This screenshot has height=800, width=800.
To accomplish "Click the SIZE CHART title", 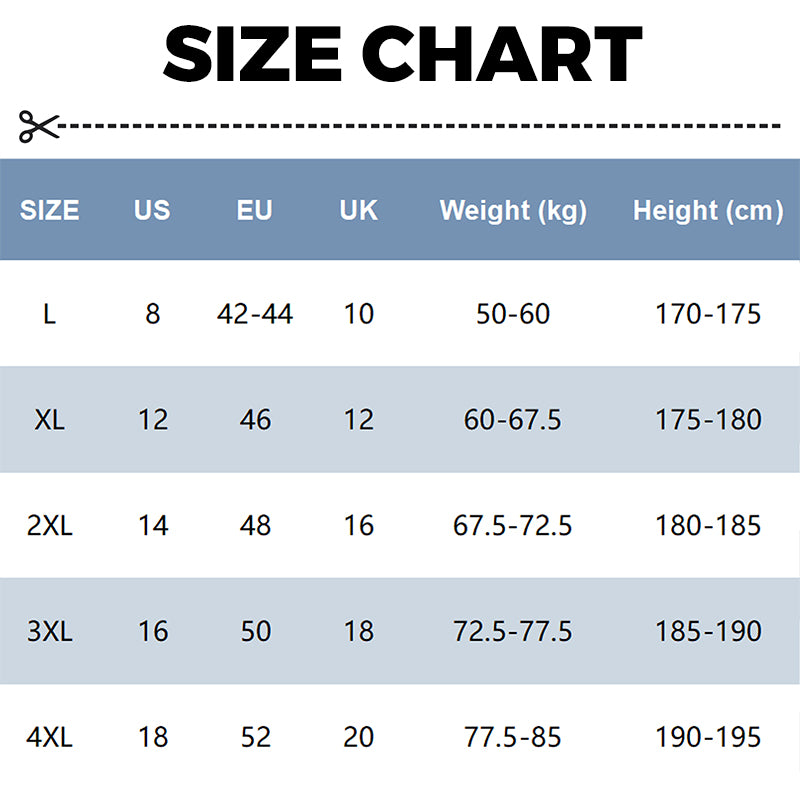I will coord(402,53).
